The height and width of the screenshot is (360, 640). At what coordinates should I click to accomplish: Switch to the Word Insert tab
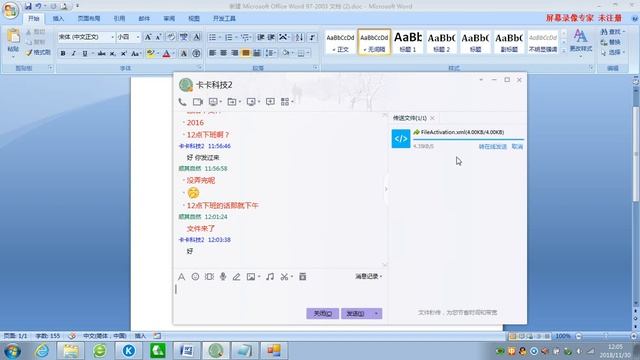pos(58,18)
